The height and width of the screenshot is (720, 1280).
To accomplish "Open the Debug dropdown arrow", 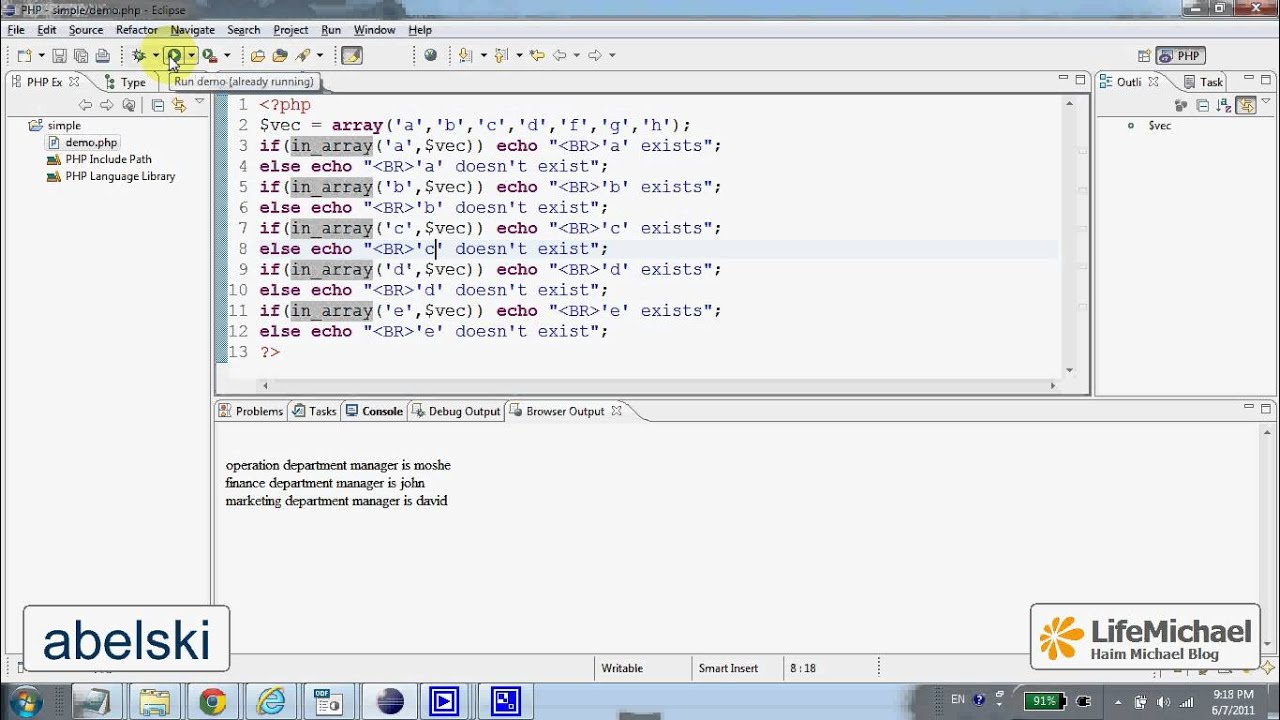I will click(155, 56).
